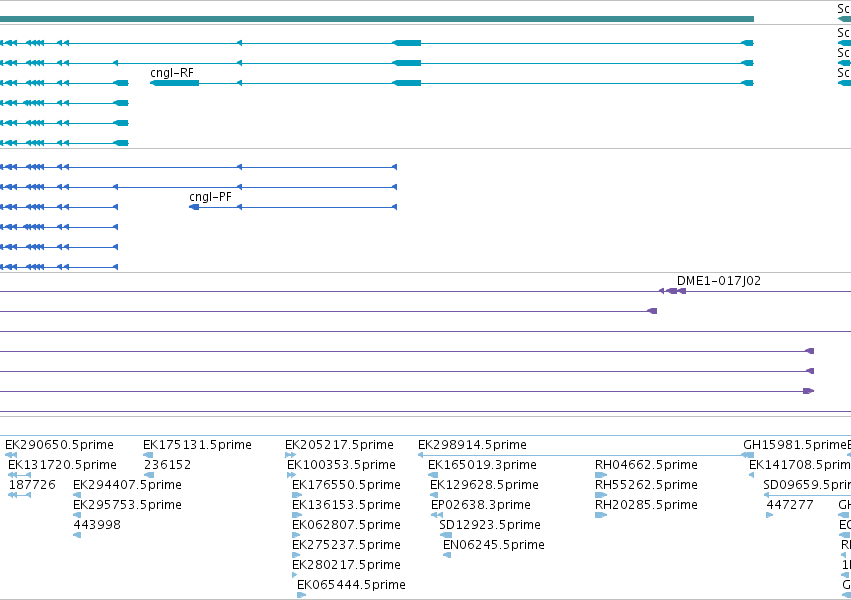Select the EK275237.5prime label

[x=346, y=545]
